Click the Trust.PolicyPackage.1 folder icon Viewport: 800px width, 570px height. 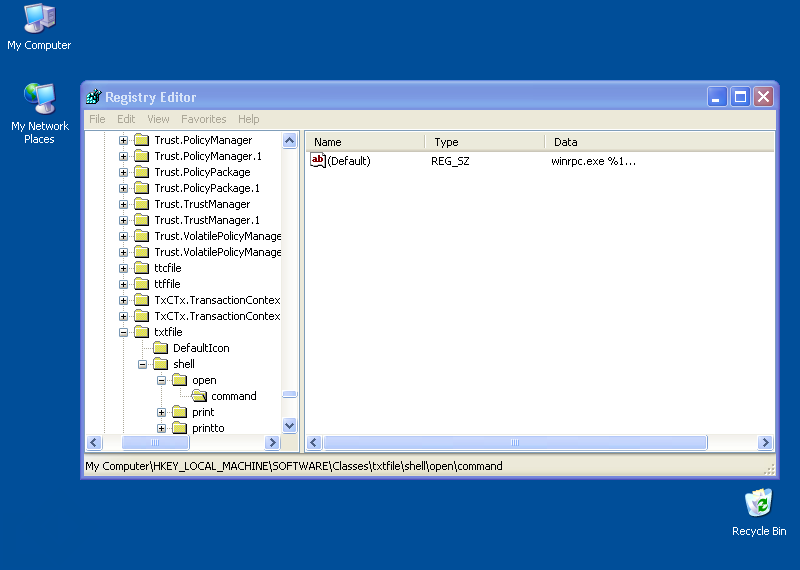(141, 188)
